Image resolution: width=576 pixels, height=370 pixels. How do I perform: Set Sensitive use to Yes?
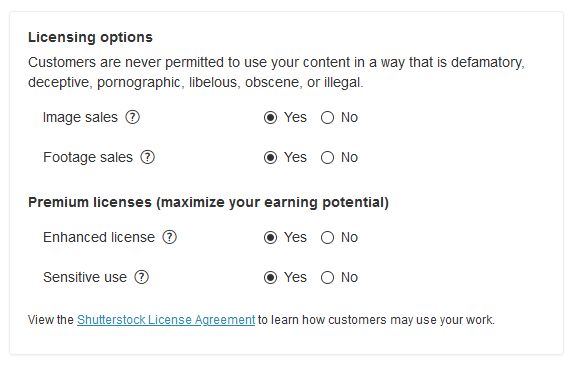(x=270, y=278)
